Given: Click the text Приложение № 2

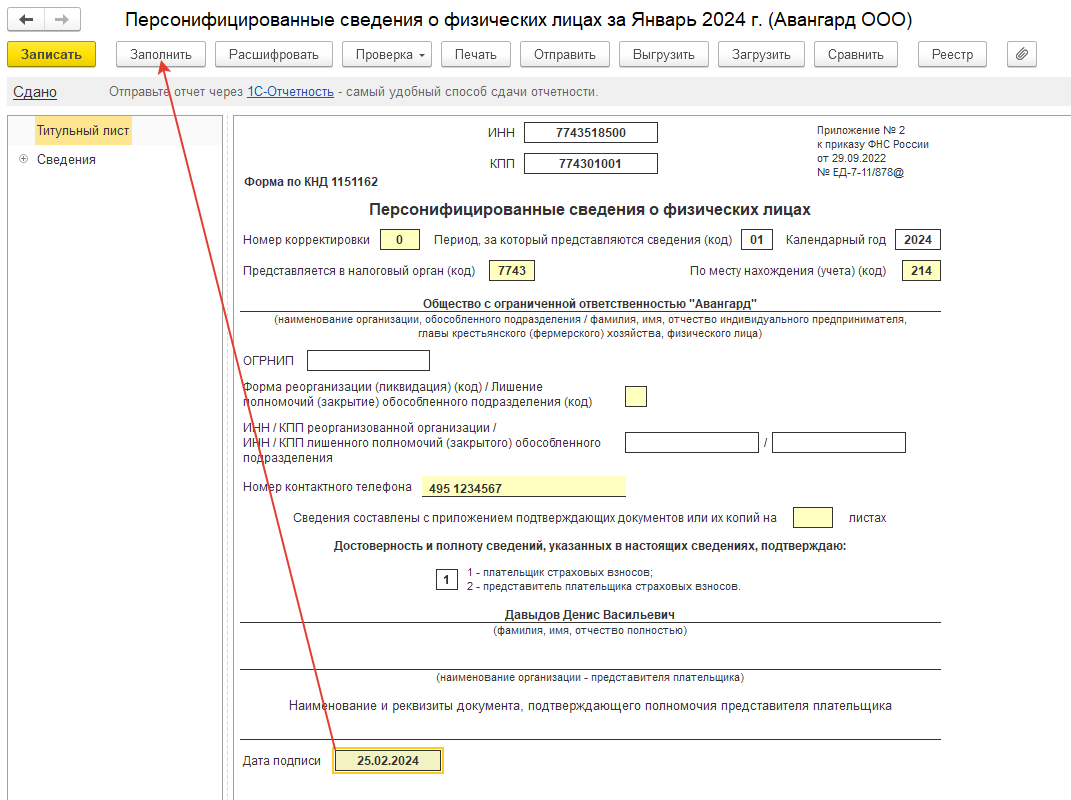Looking at the screenshot, I should 861,130.
